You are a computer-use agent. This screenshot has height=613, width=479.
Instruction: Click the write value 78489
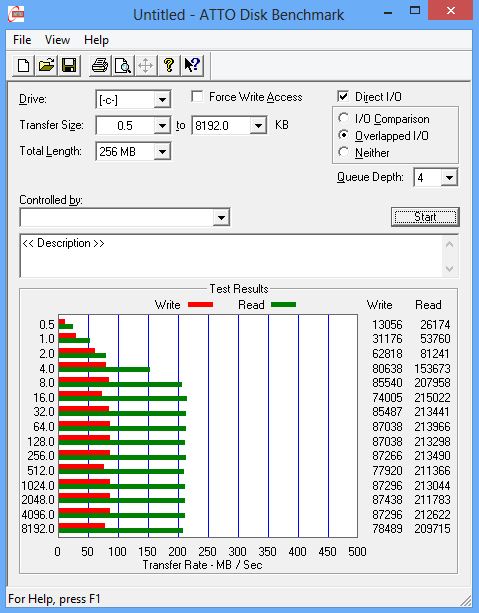pyautogui.click(x=387, y=529)
